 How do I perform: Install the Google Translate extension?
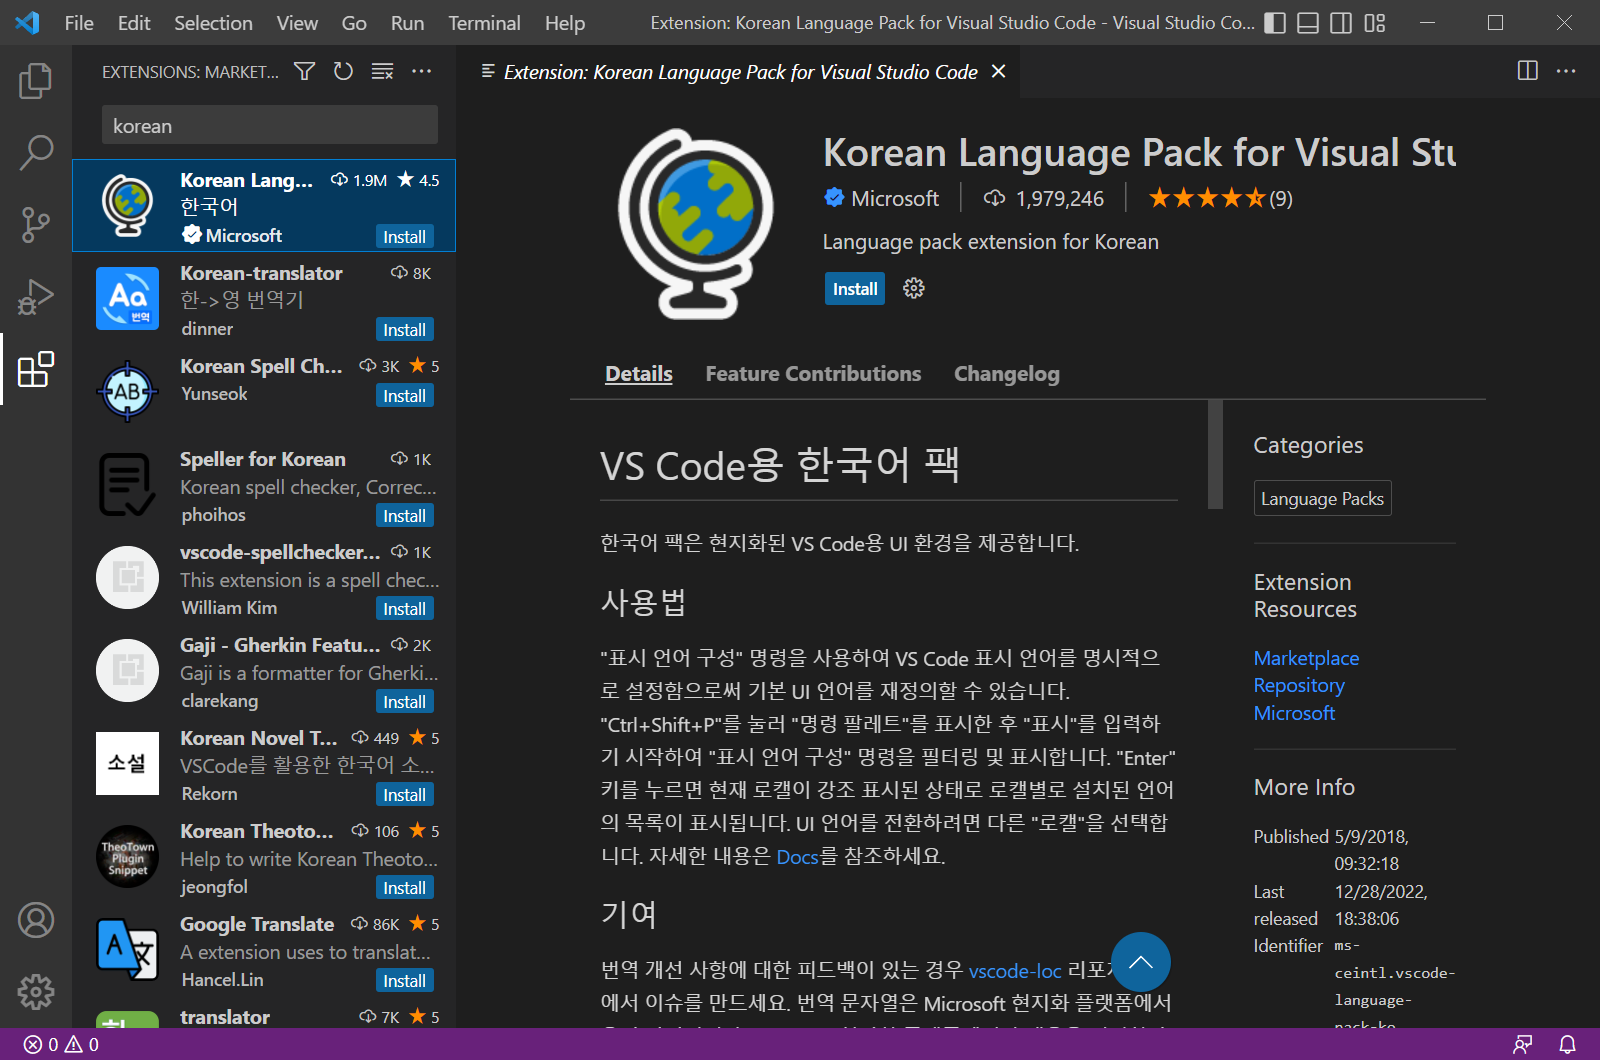click(x=404, y=981)
